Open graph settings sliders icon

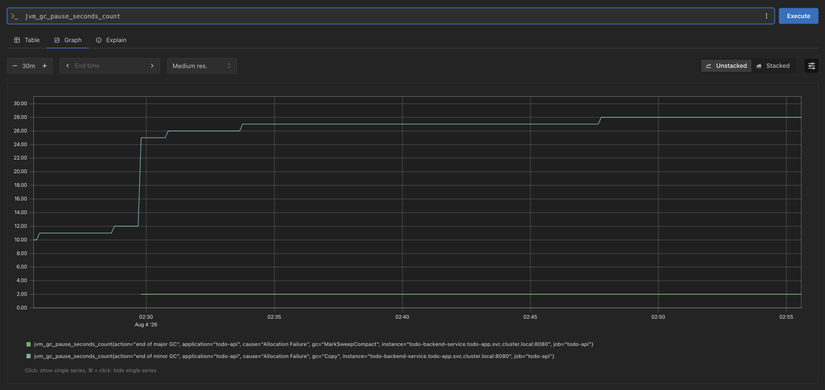click(x=811, y=66)
